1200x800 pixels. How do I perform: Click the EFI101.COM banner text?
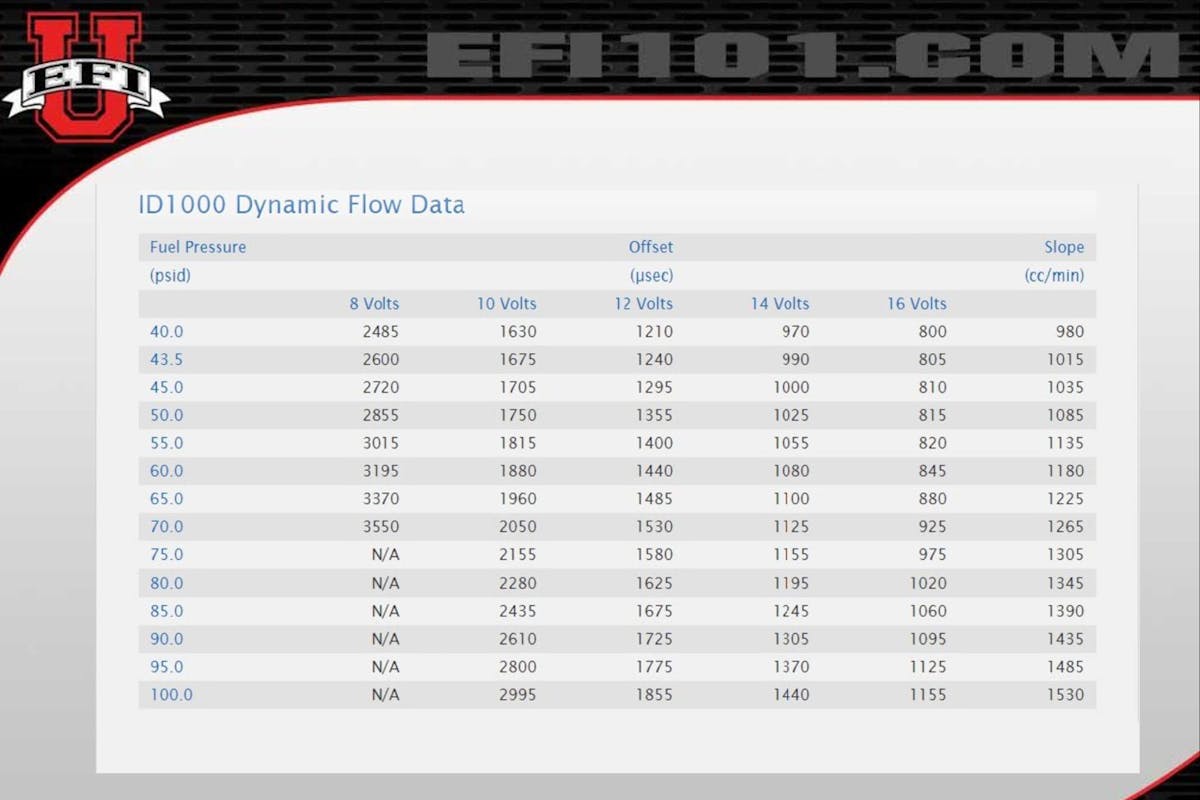coord(800,55)
